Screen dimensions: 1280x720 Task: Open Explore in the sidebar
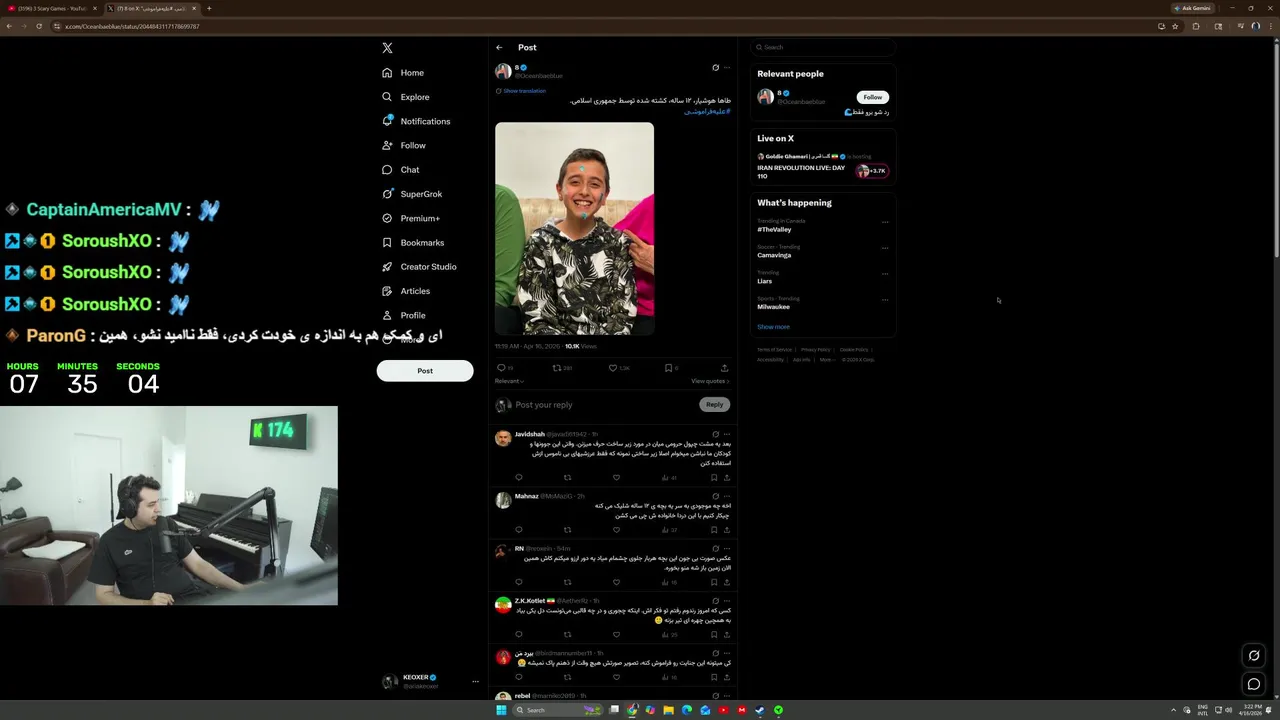(406, 97)
